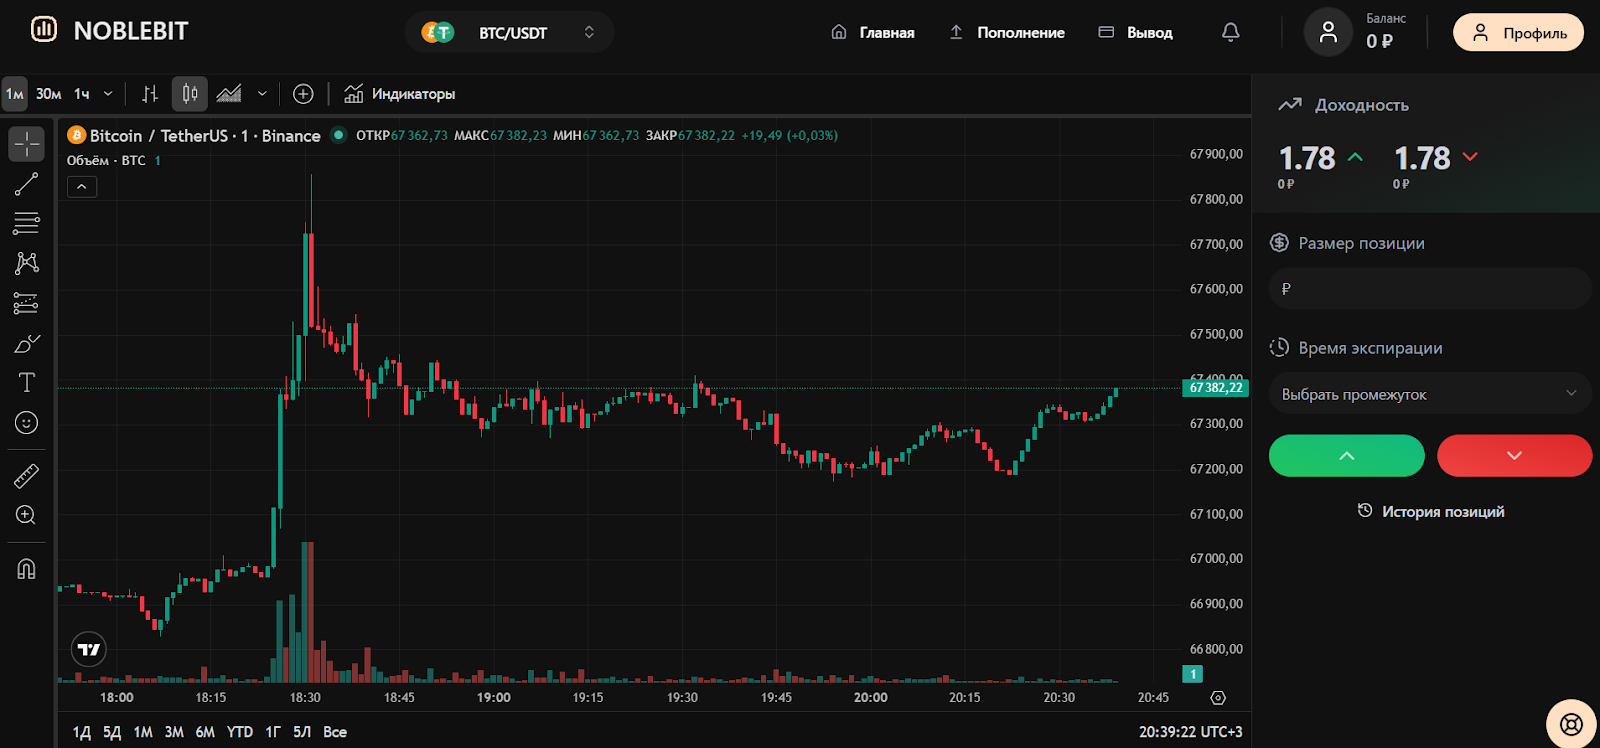
Task: Collapse the chart legend chevron
Action: (82, 187)
